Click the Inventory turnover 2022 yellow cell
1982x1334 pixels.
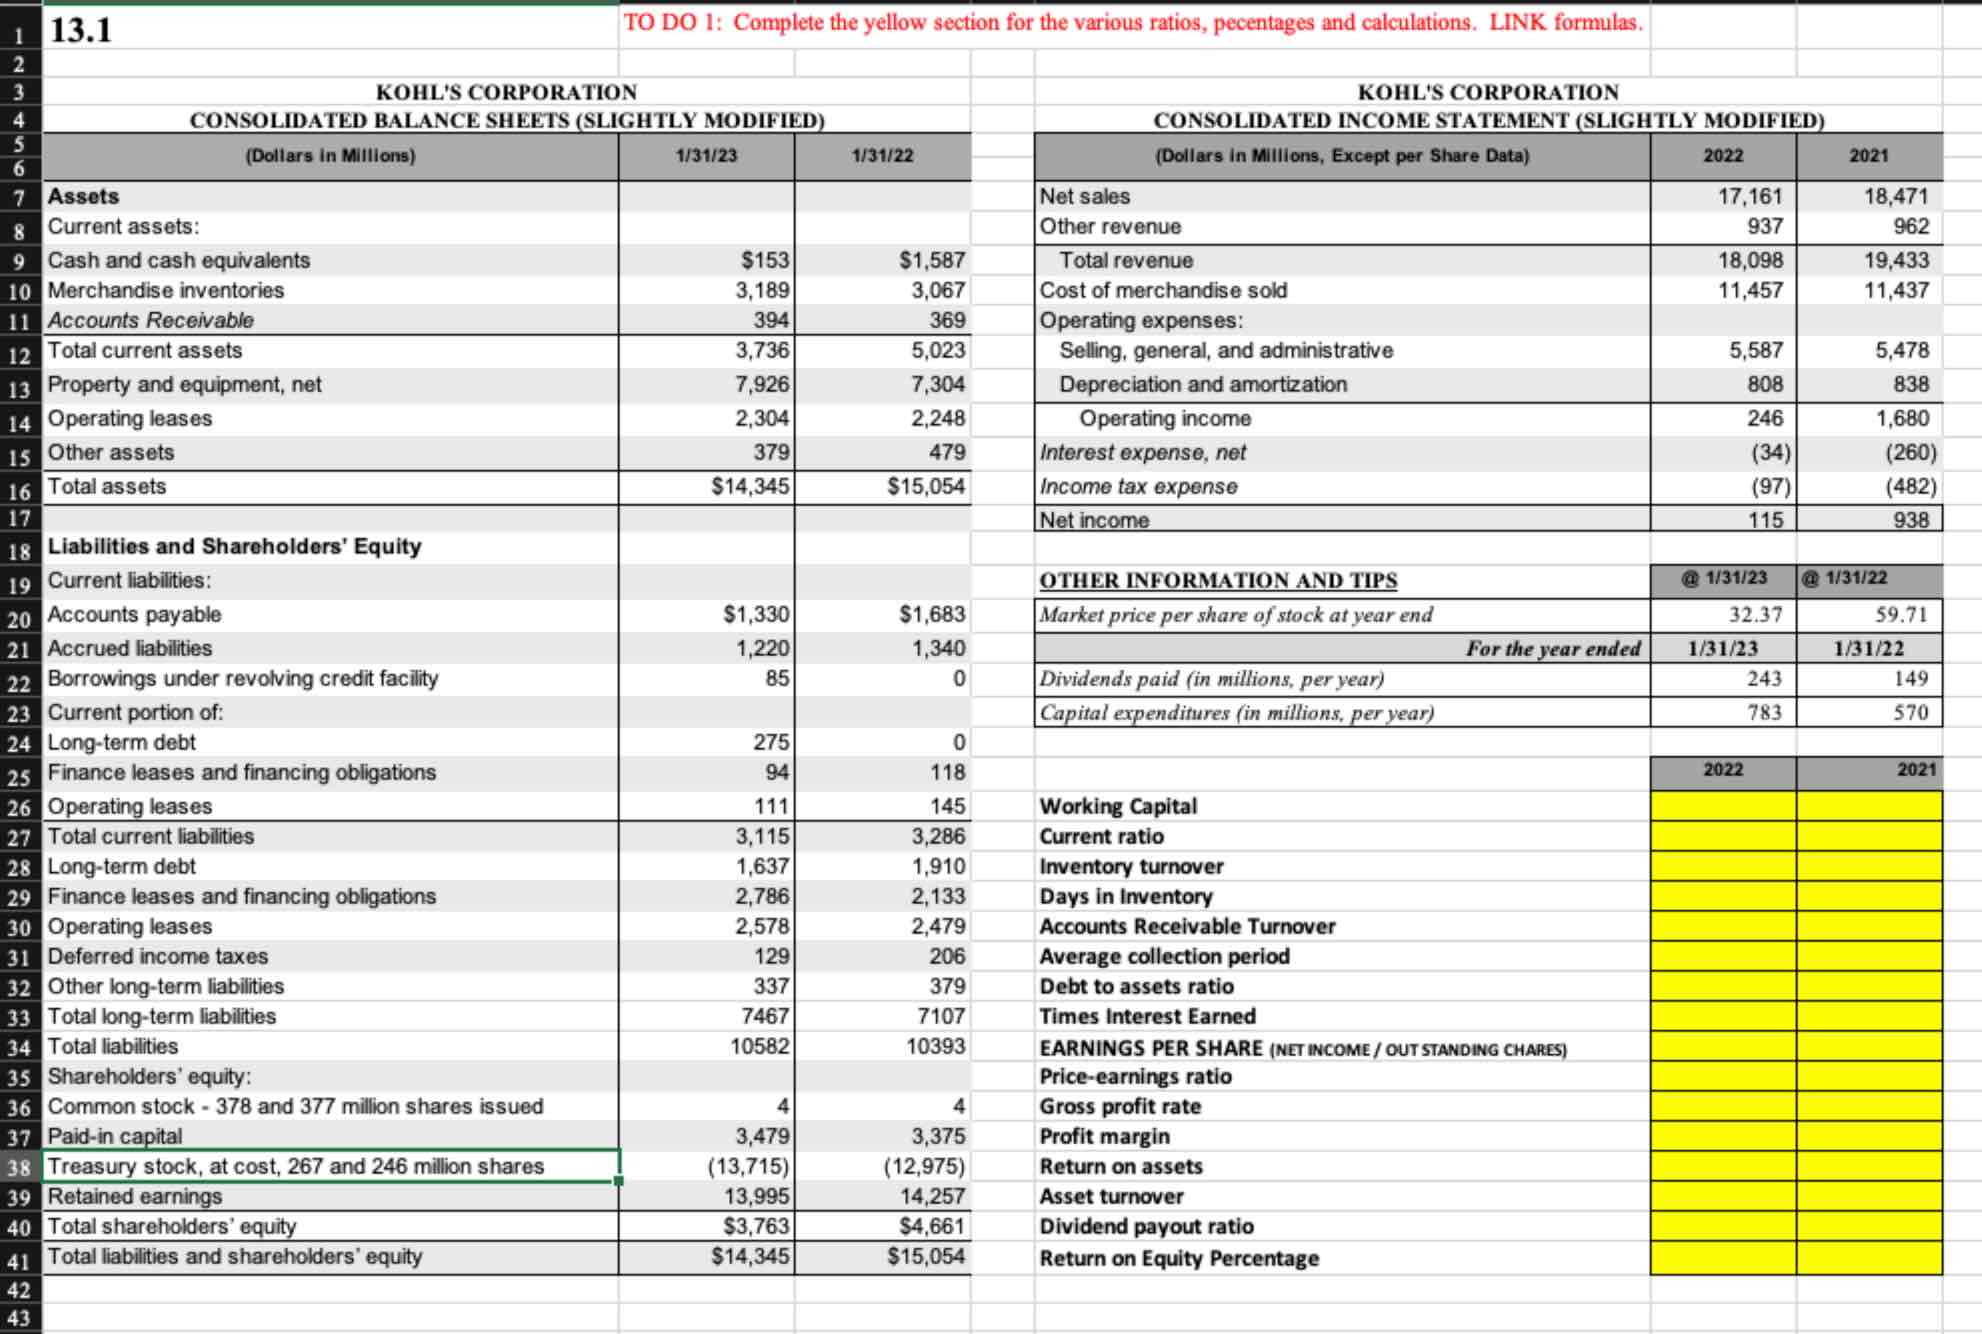(x=1722, y=866)
